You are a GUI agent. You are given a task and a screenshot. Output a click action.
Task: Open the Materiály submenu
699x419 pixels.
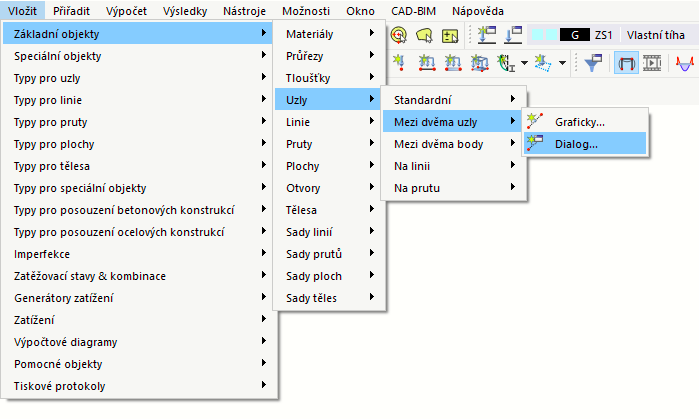[329, 33]
